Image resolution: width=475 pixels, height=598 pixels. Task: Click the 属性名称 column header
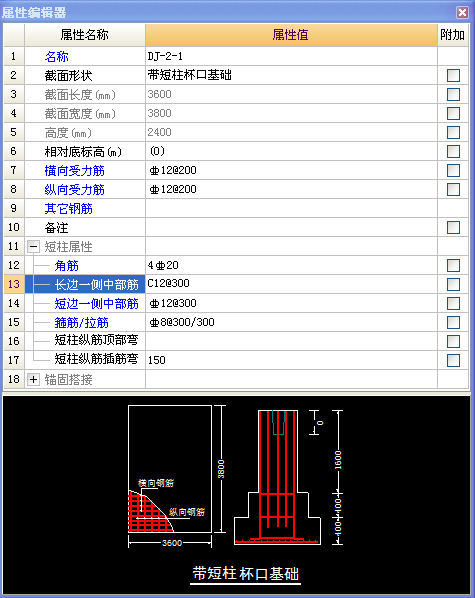(x=85, y=35)
